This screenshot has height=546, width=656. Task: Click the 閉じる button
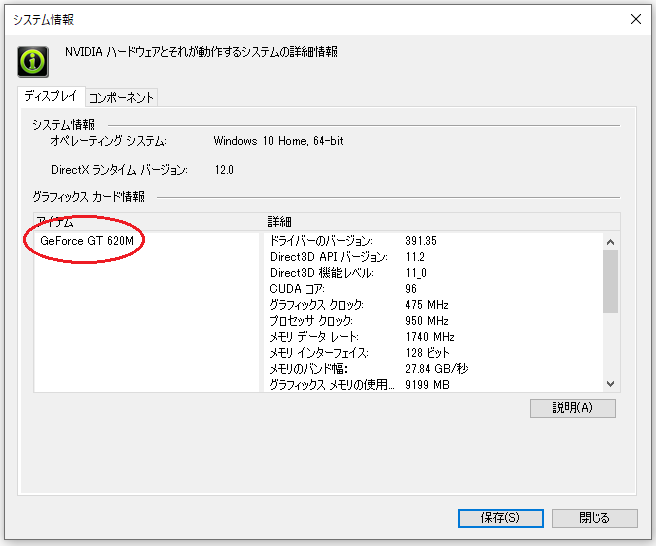pos(594,518)
